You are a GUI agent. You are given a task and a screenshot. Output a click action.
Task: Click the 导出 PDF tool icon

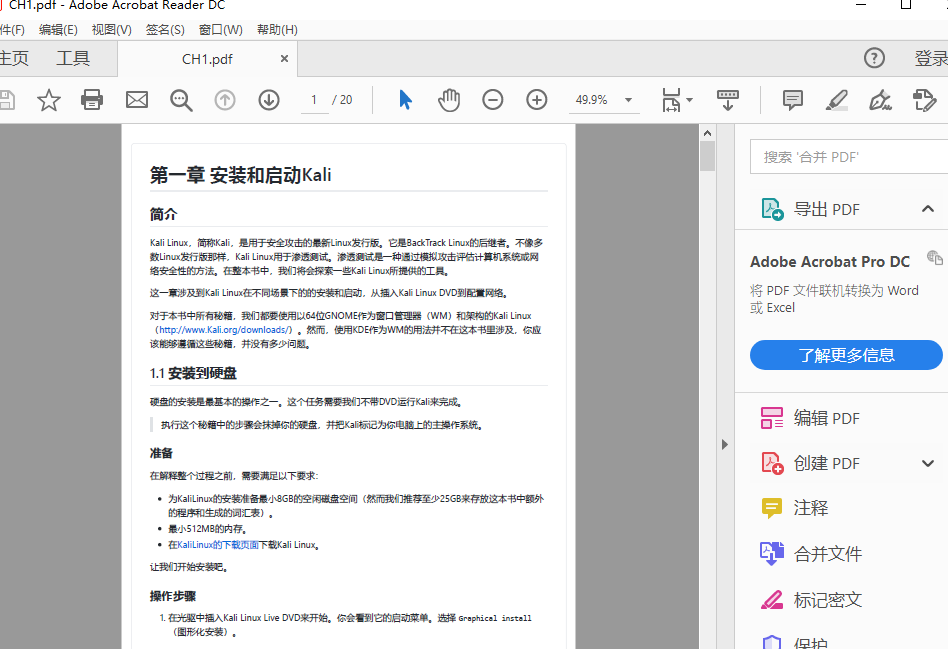772,209
